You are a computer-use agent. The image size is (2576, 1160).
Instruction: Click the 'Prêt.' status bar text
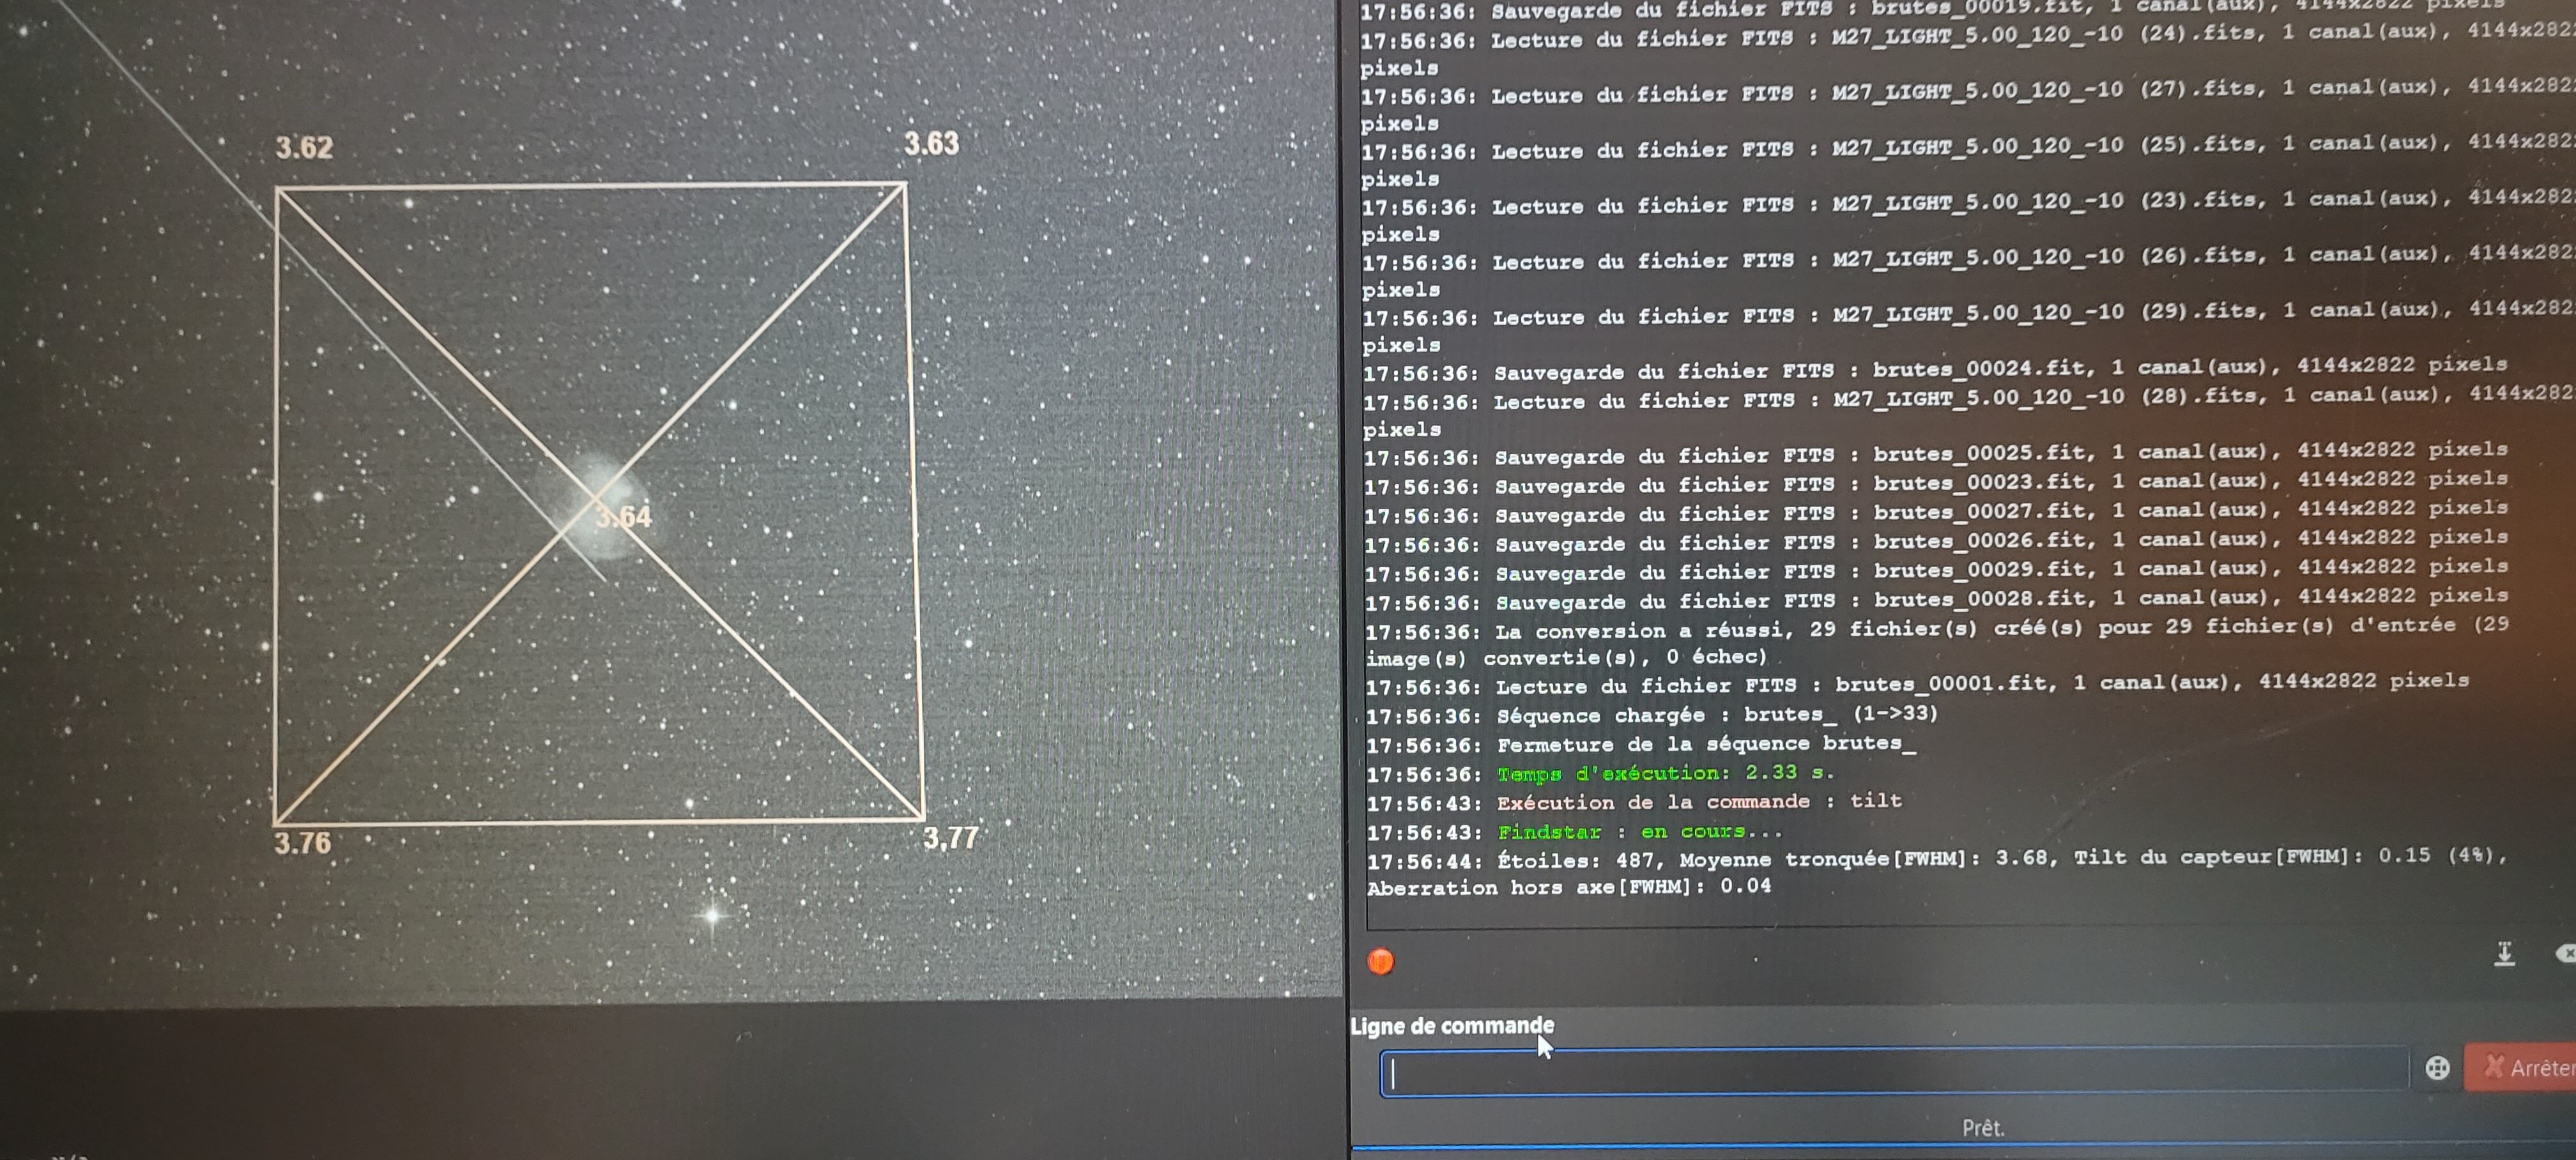pyautogui.click(x=1983, y=1128)
